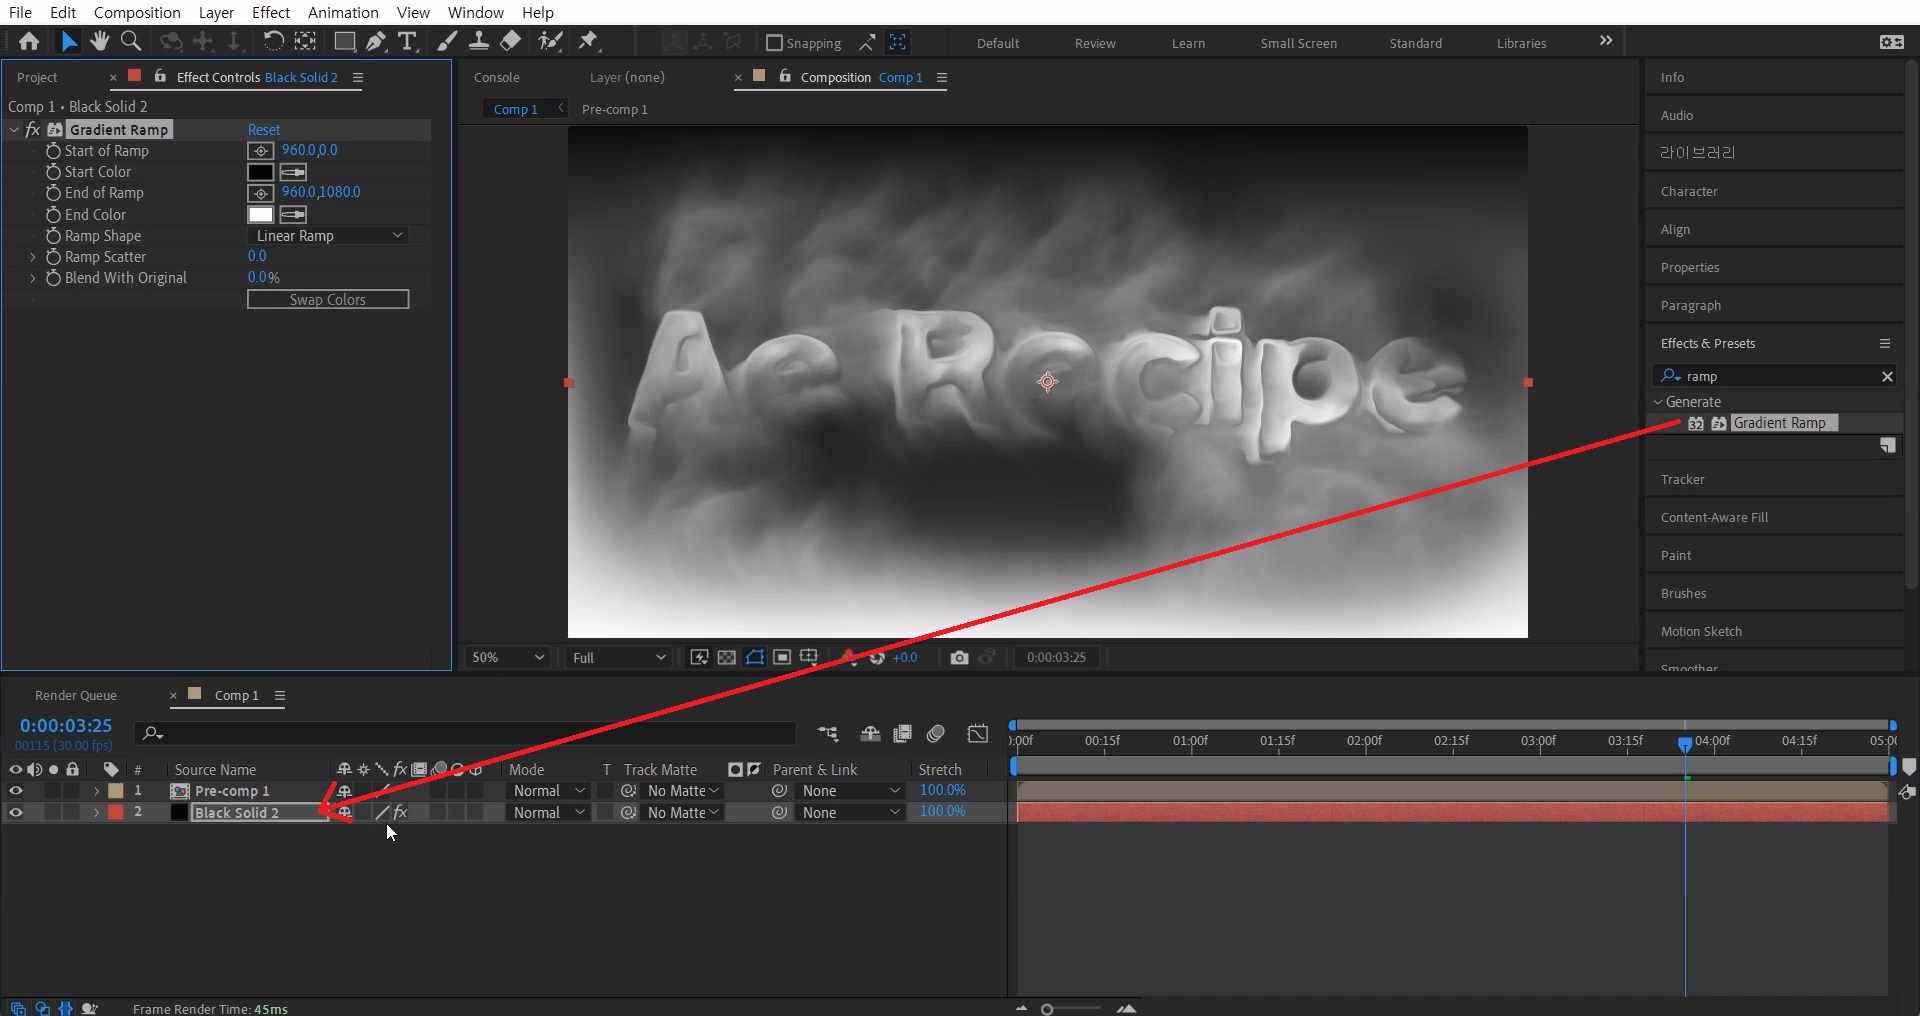This screenshot has height=1016, width=1920.
Task: Open Track Matte dropdown for Black Solid 2
Action: pyautogui.click(x=682, y=813)
